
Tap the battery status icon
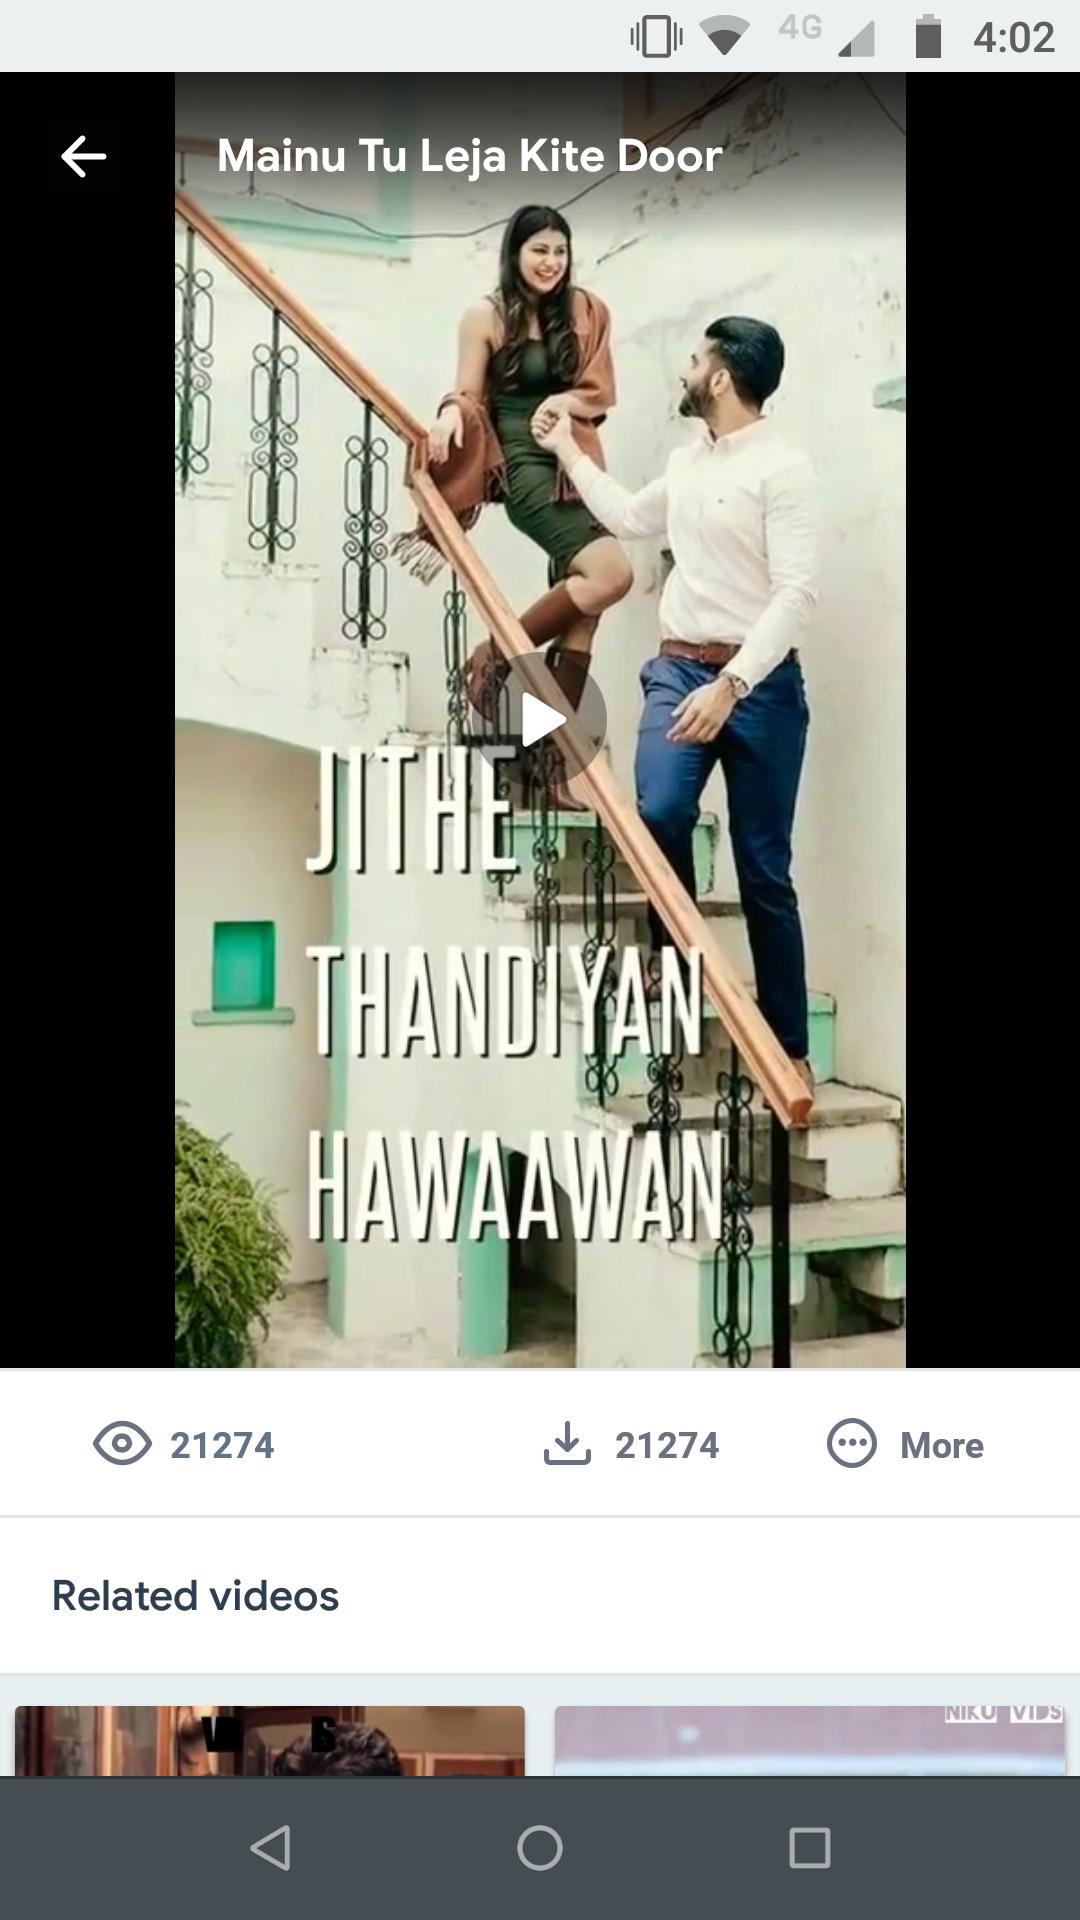[x=928, y=37]
